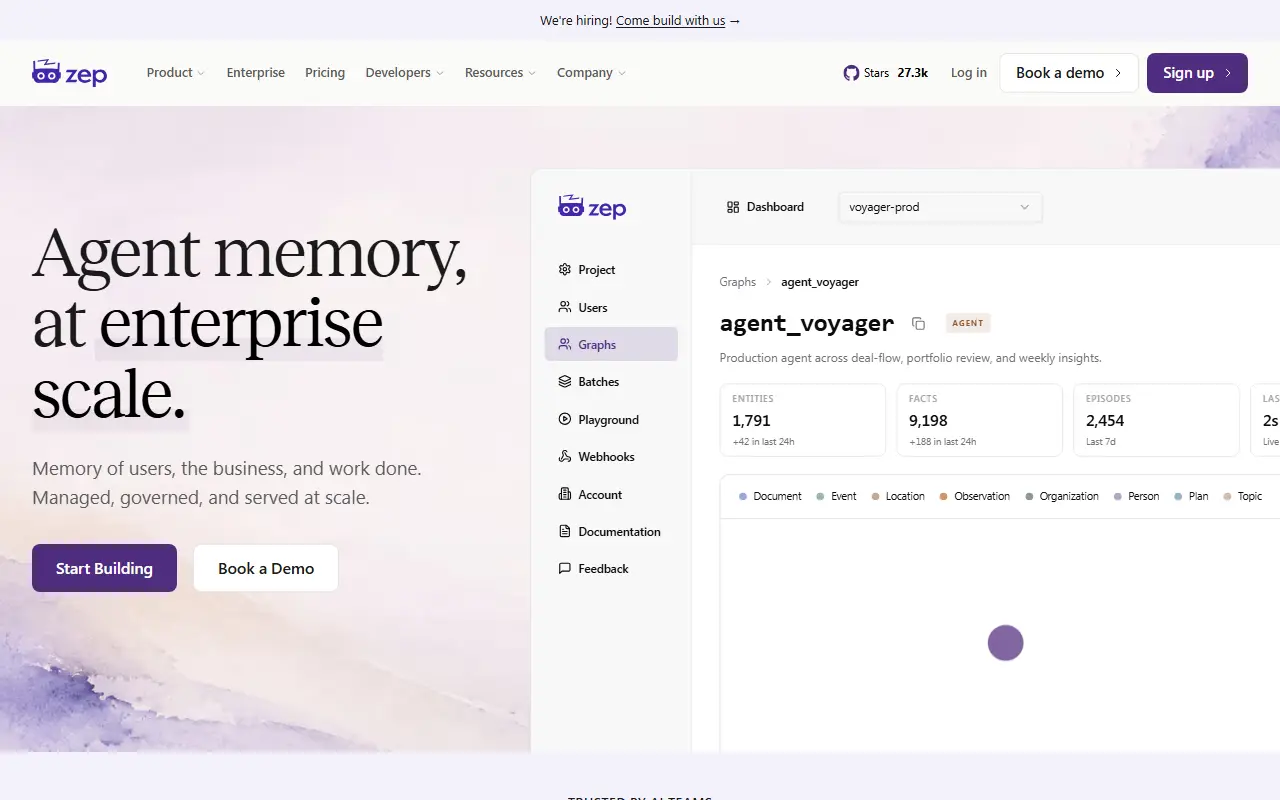Click the Graphs icon in the sidebar
The image size is (1280, 800).
coord(565,344)
